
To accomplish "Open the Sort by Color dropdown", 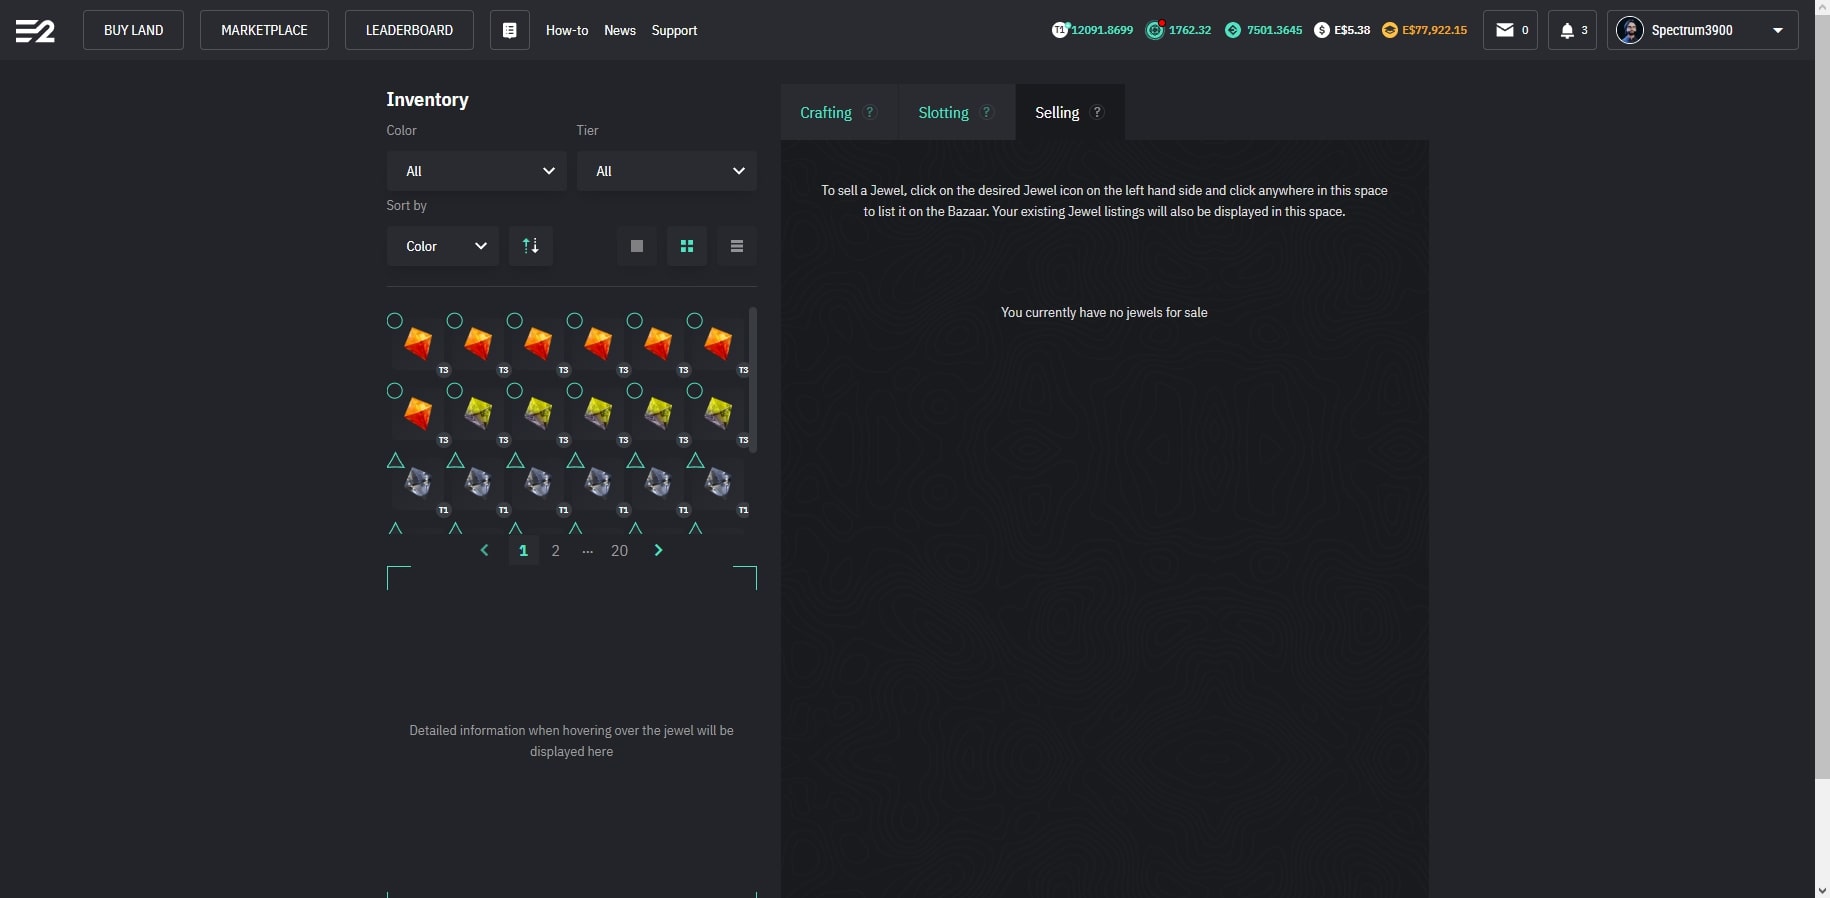I will 443,246.
